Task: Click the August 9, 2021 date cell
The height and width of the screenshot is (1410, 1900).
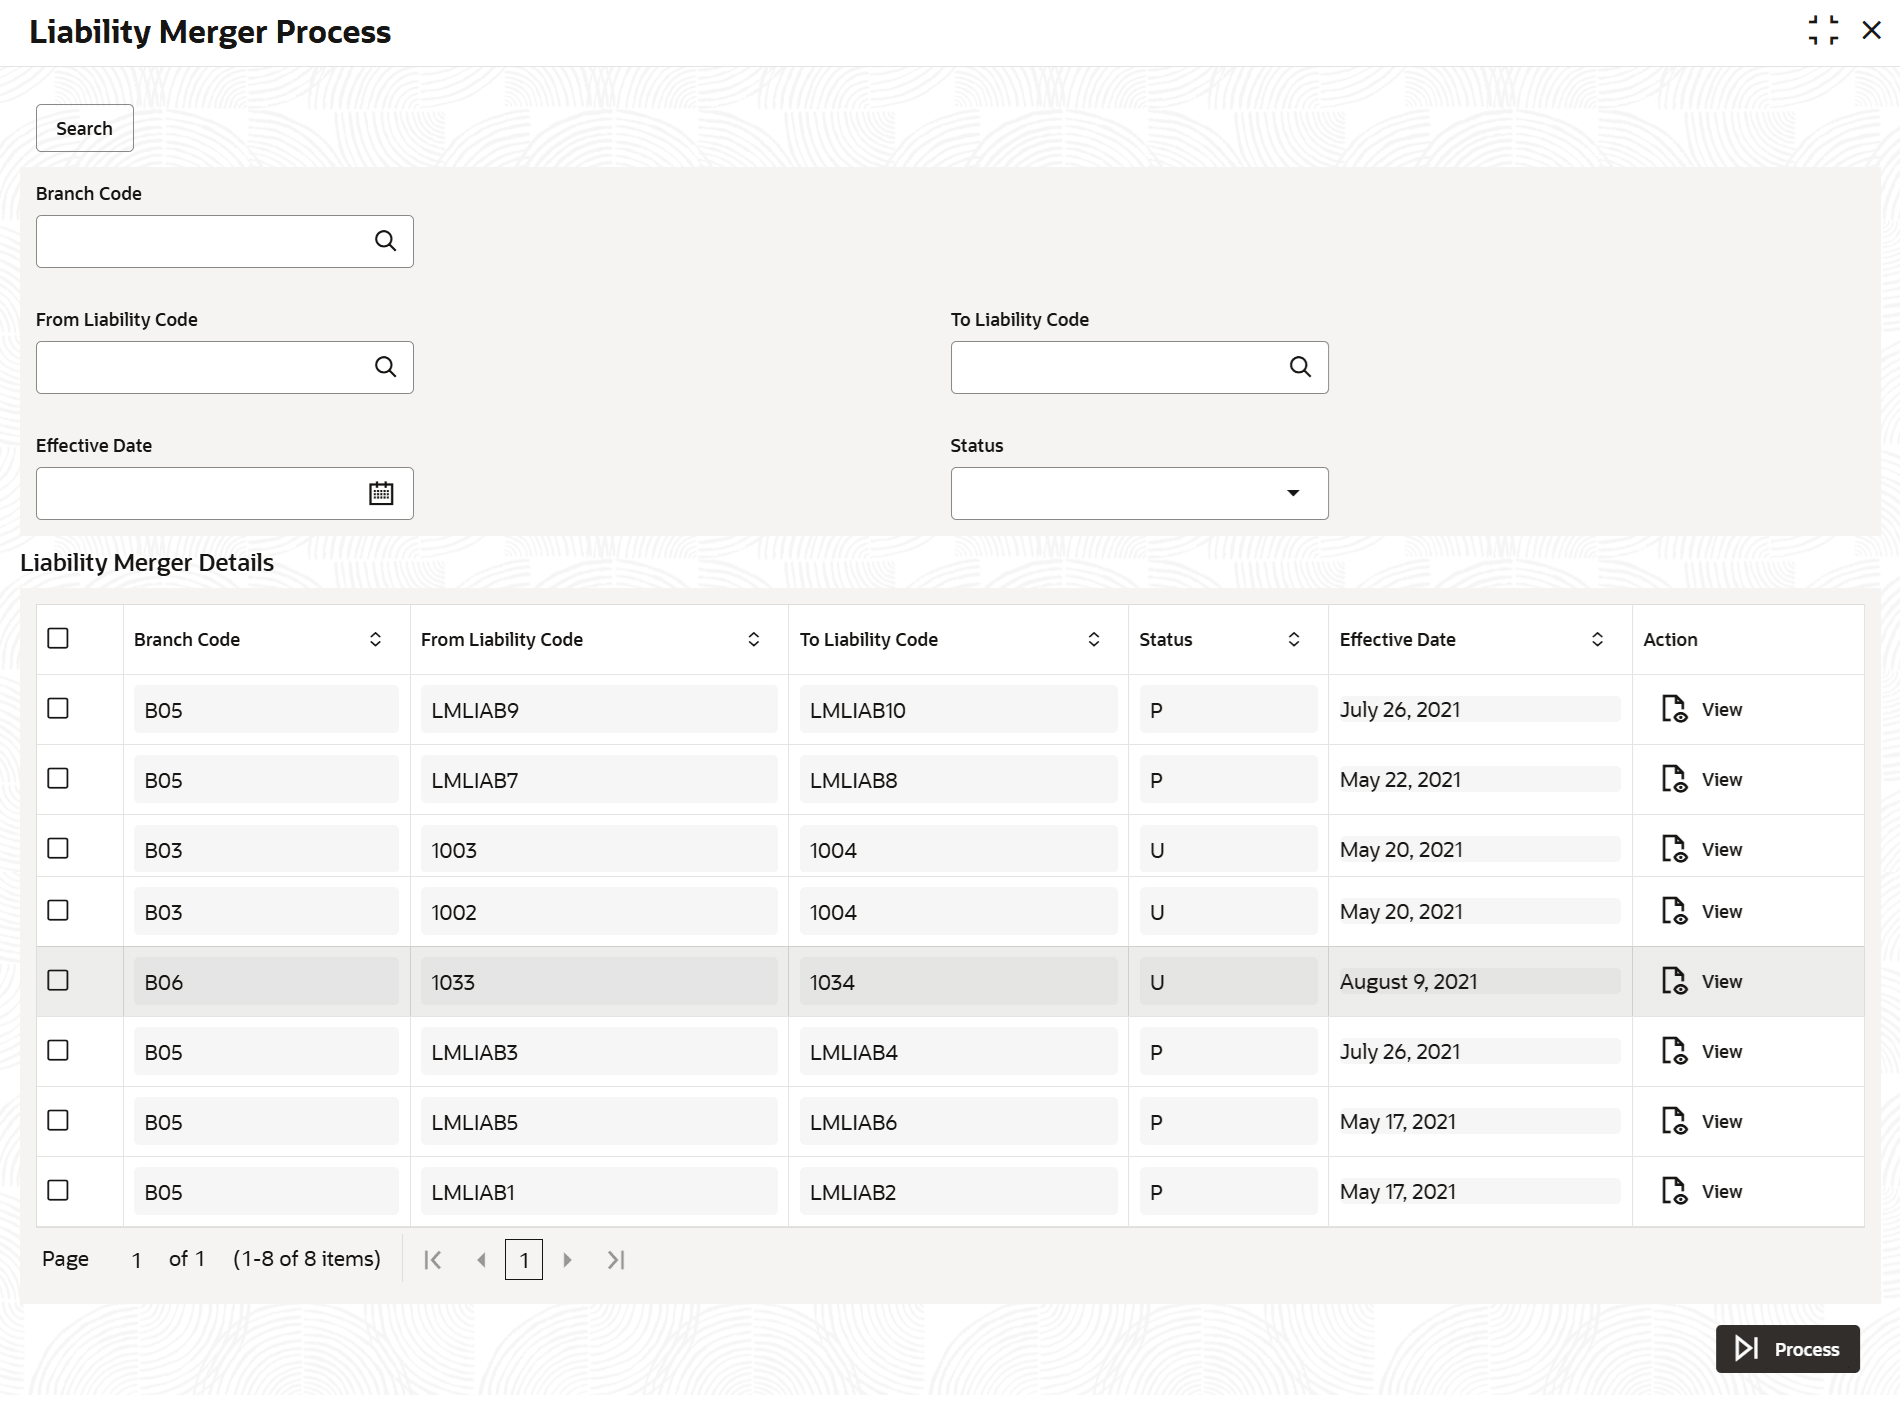Action: pos(1480,982)
